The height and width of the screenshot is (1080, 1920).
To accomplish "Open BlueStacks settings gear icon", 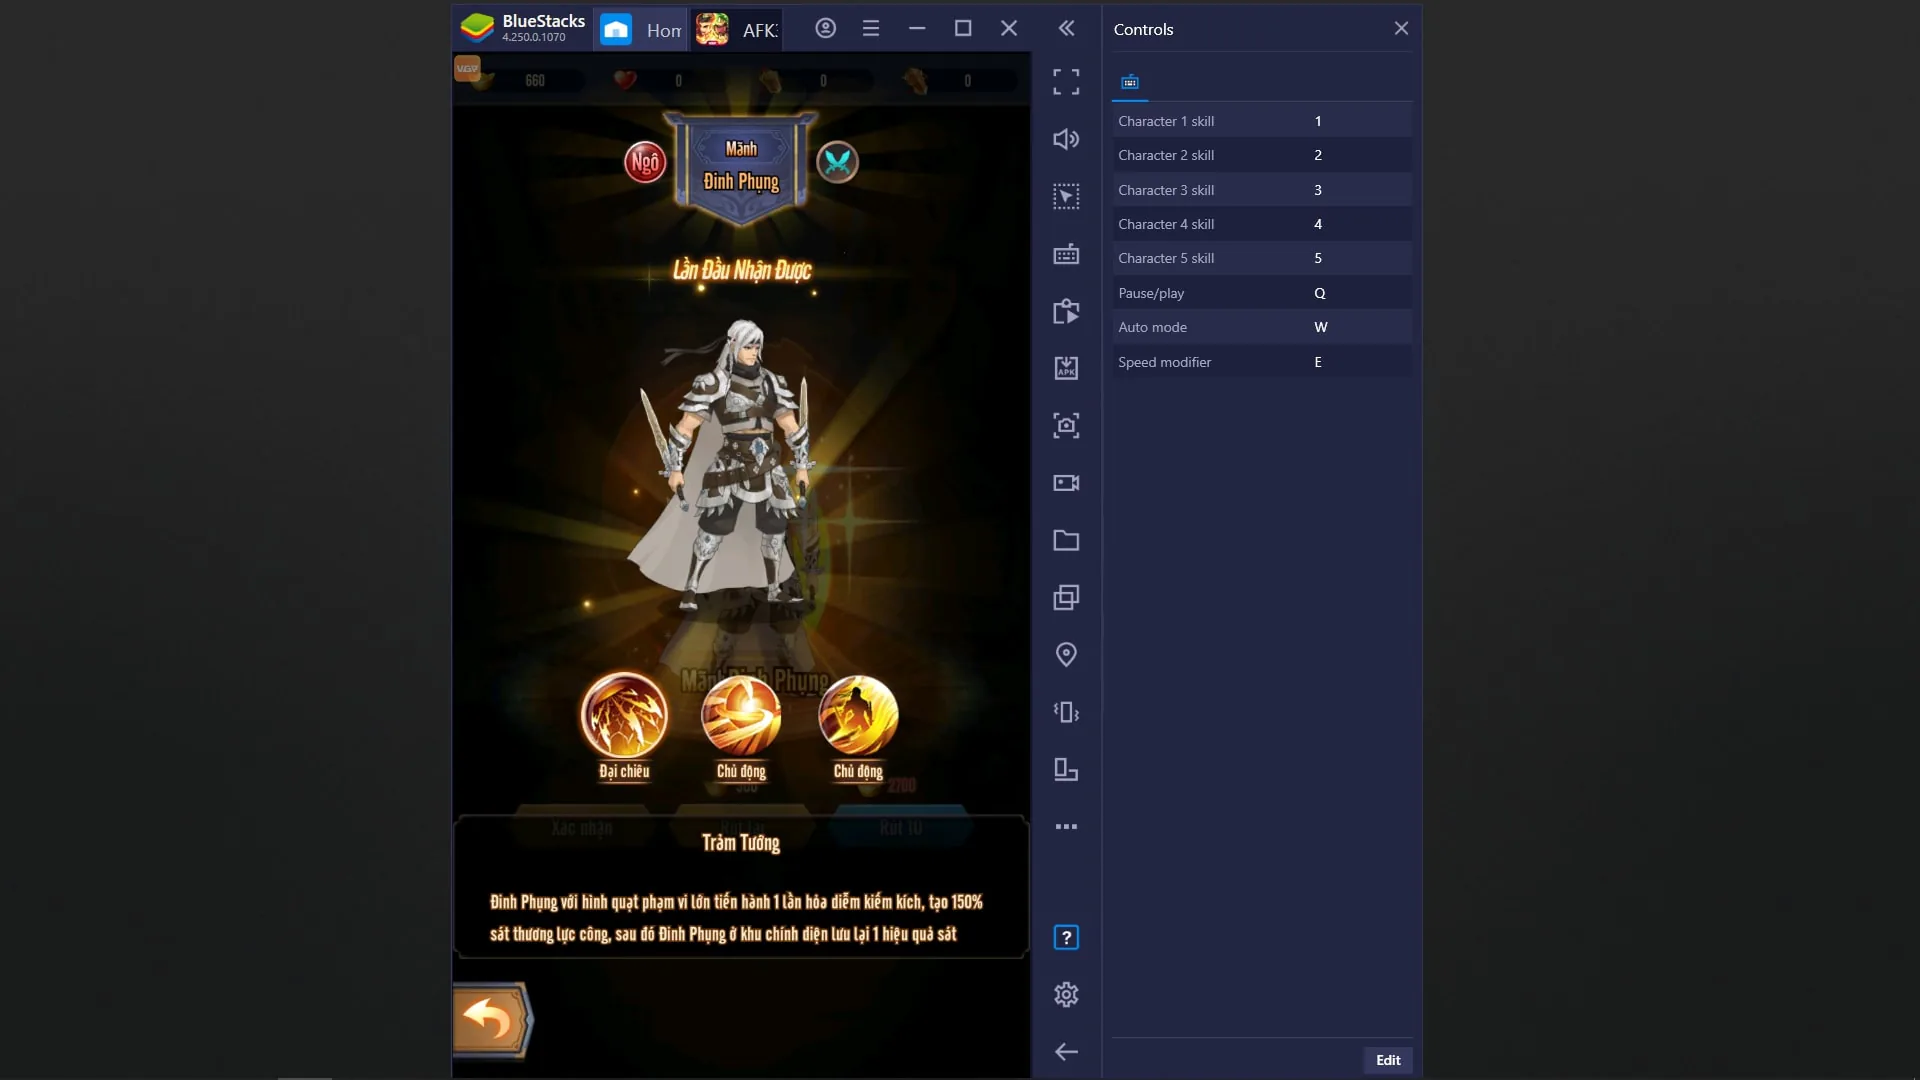I will (x=1066, y=995).
